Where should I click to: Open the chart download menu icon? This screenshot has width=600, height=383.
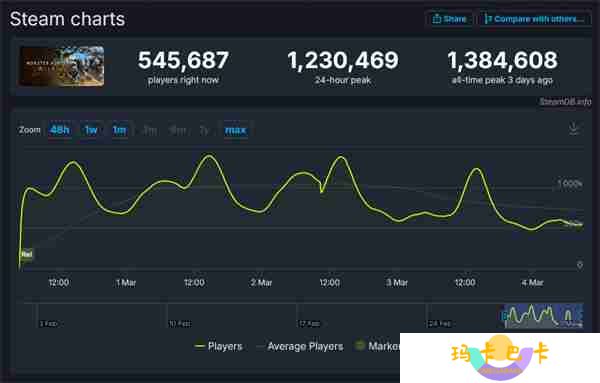click(x=574, y=129)
